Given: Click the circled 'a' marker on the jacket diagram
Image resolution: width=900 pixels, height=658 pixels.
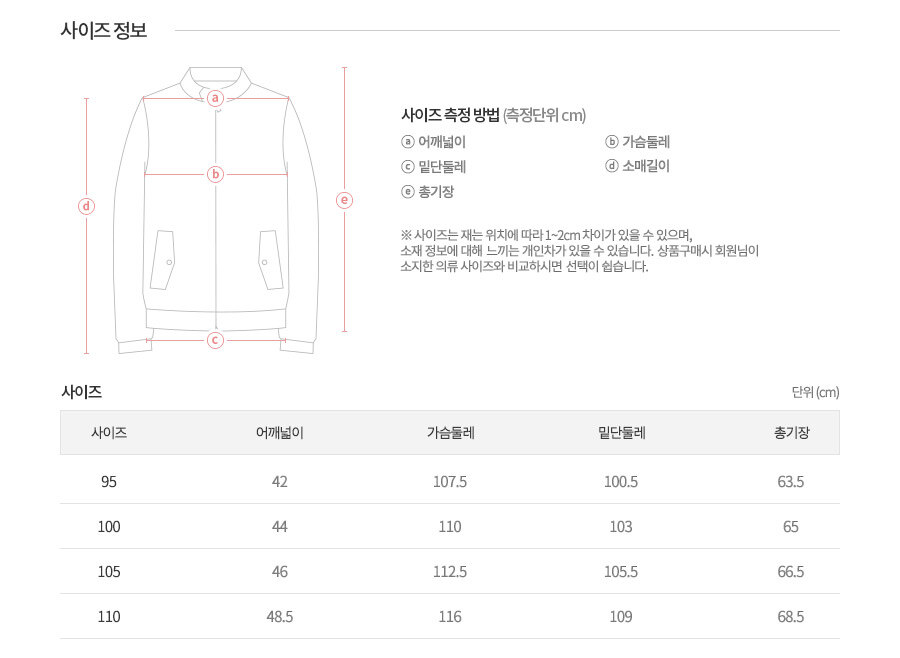Looking at the screenshot, I should tap(215, 97).
